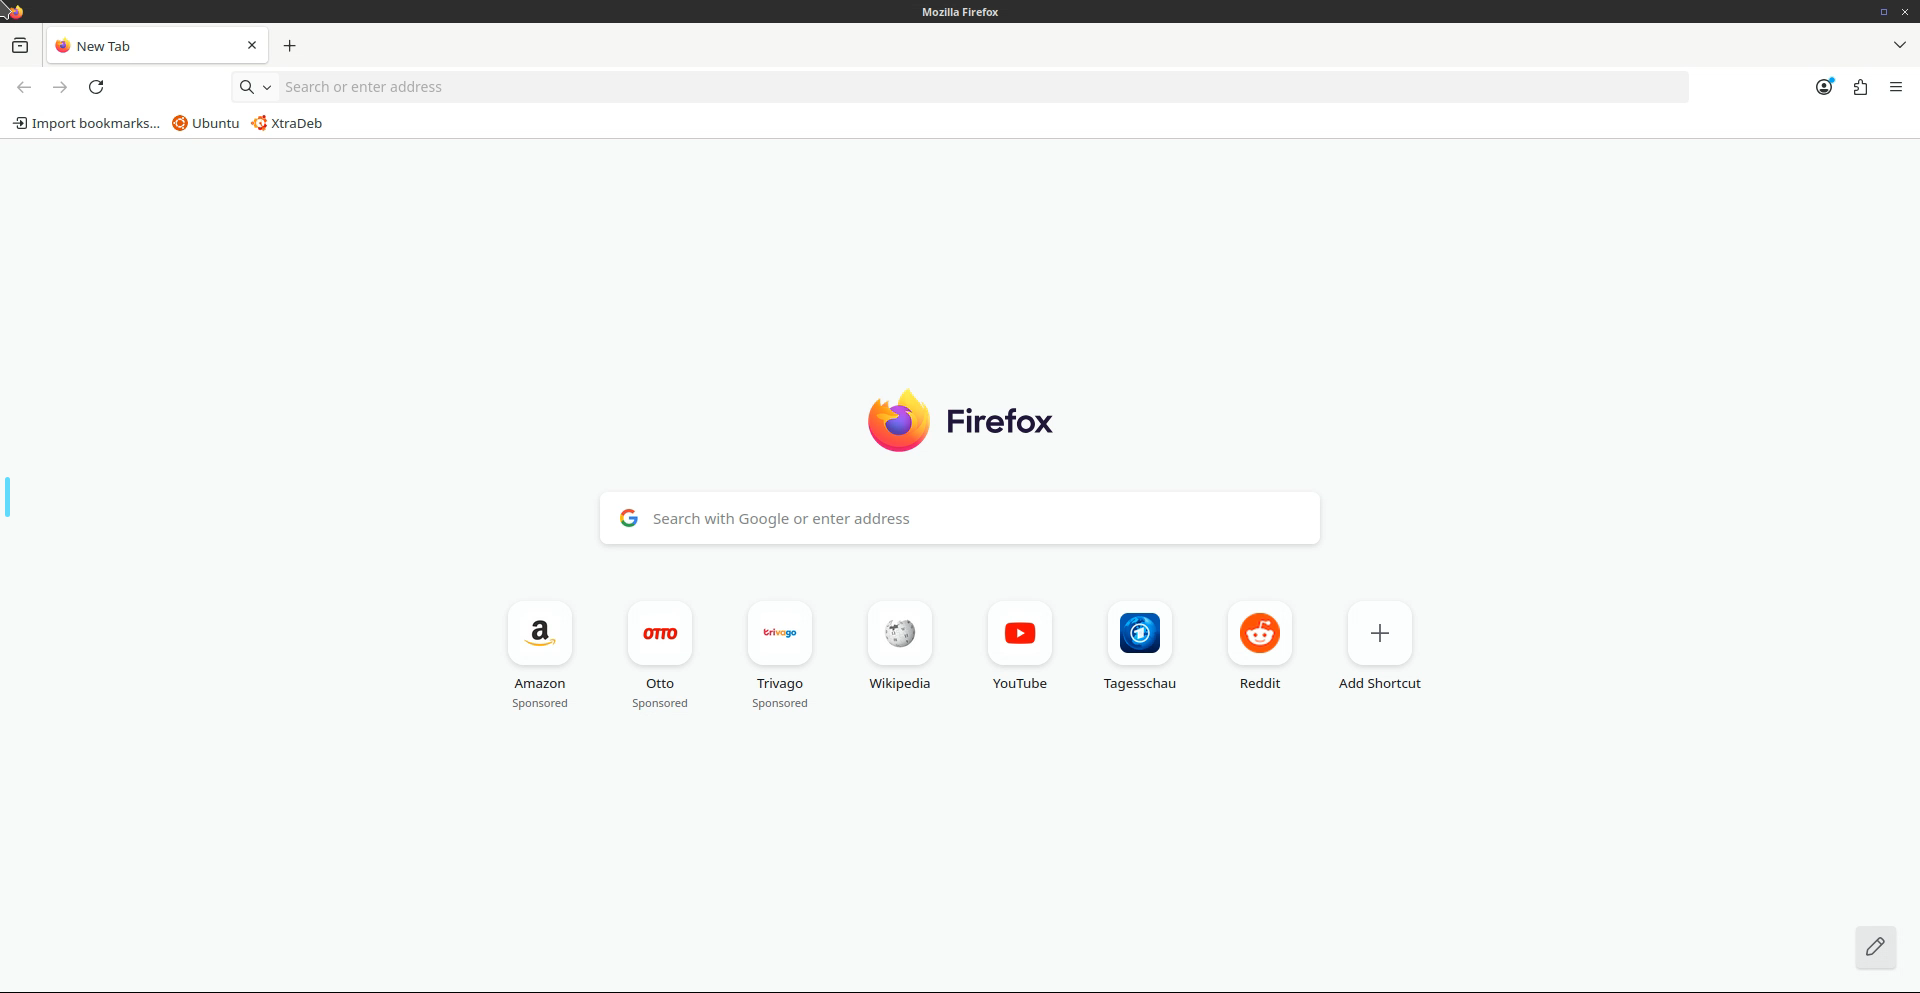Open the Ubuntu bookmark
The height and width of the screenshot is (993, 1920).
coord(206,123)
